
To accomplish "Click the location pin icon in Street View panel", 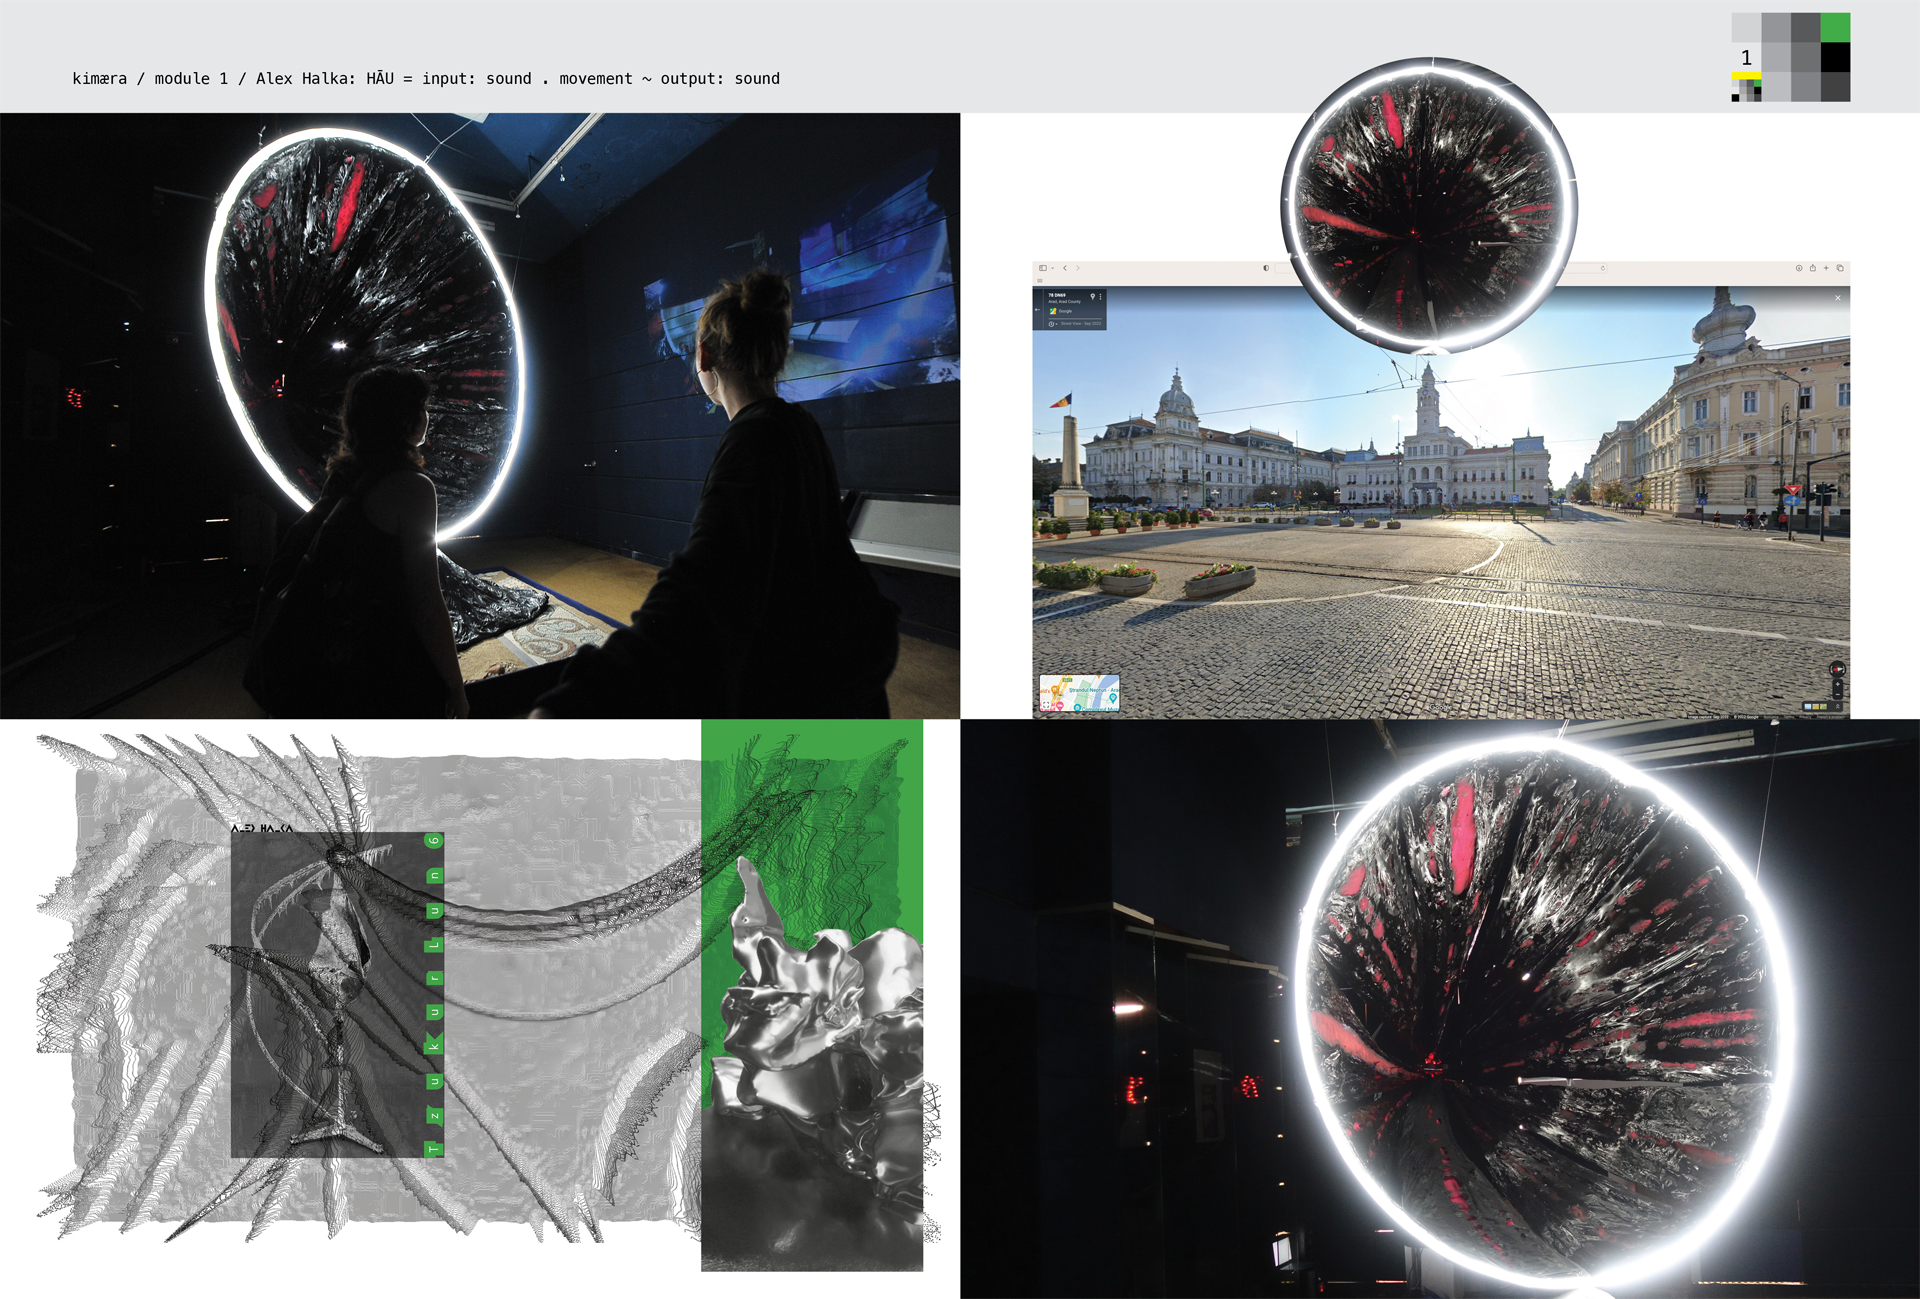I will tap(1093, 296).
